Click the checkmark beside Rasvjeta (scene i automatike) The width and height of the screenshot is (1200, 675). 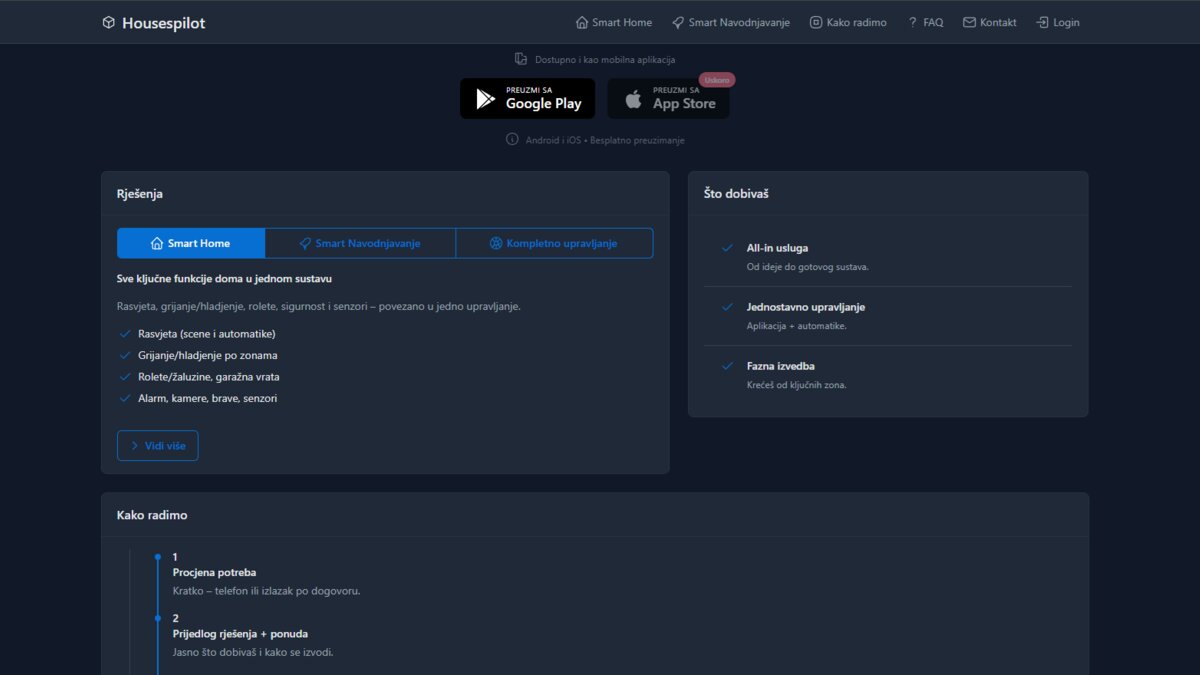(125, 334)
